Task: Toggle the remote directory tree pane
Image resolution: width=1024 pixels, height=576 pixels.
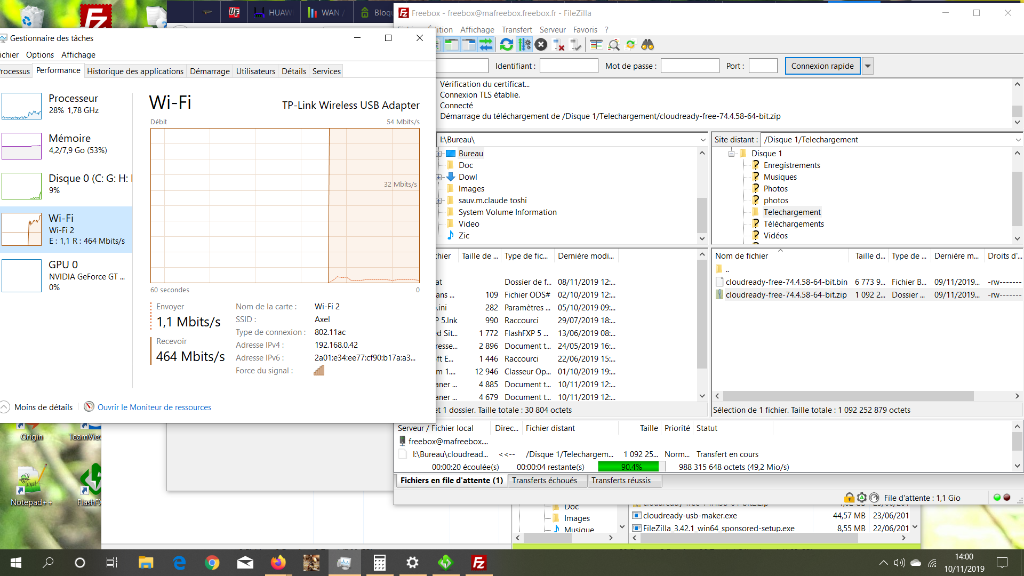Action: (x=467, y=45)
